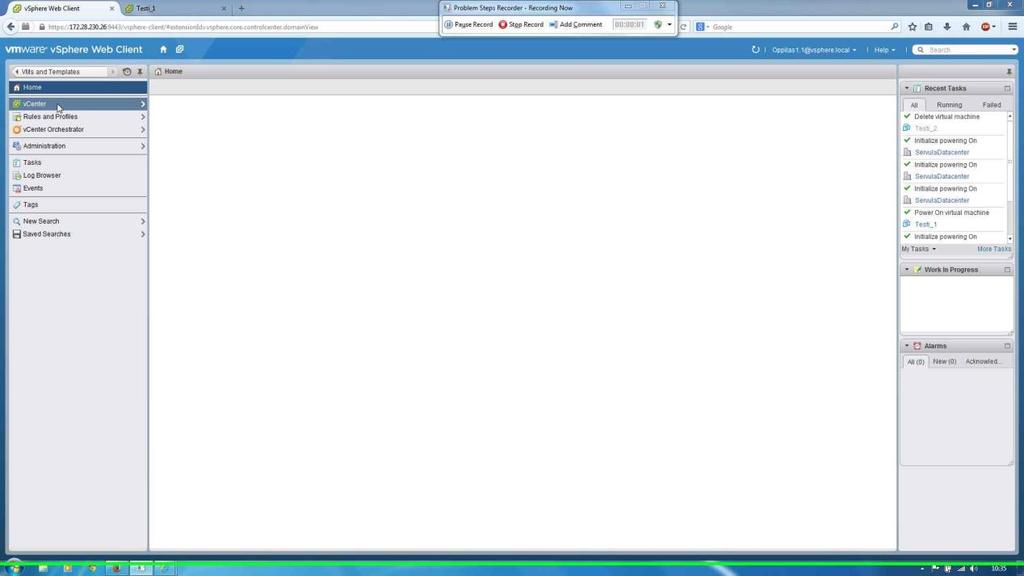Select the Running tab in Recent Tasks
This screenshot has width=1024, height=576.
pos(949,105)
